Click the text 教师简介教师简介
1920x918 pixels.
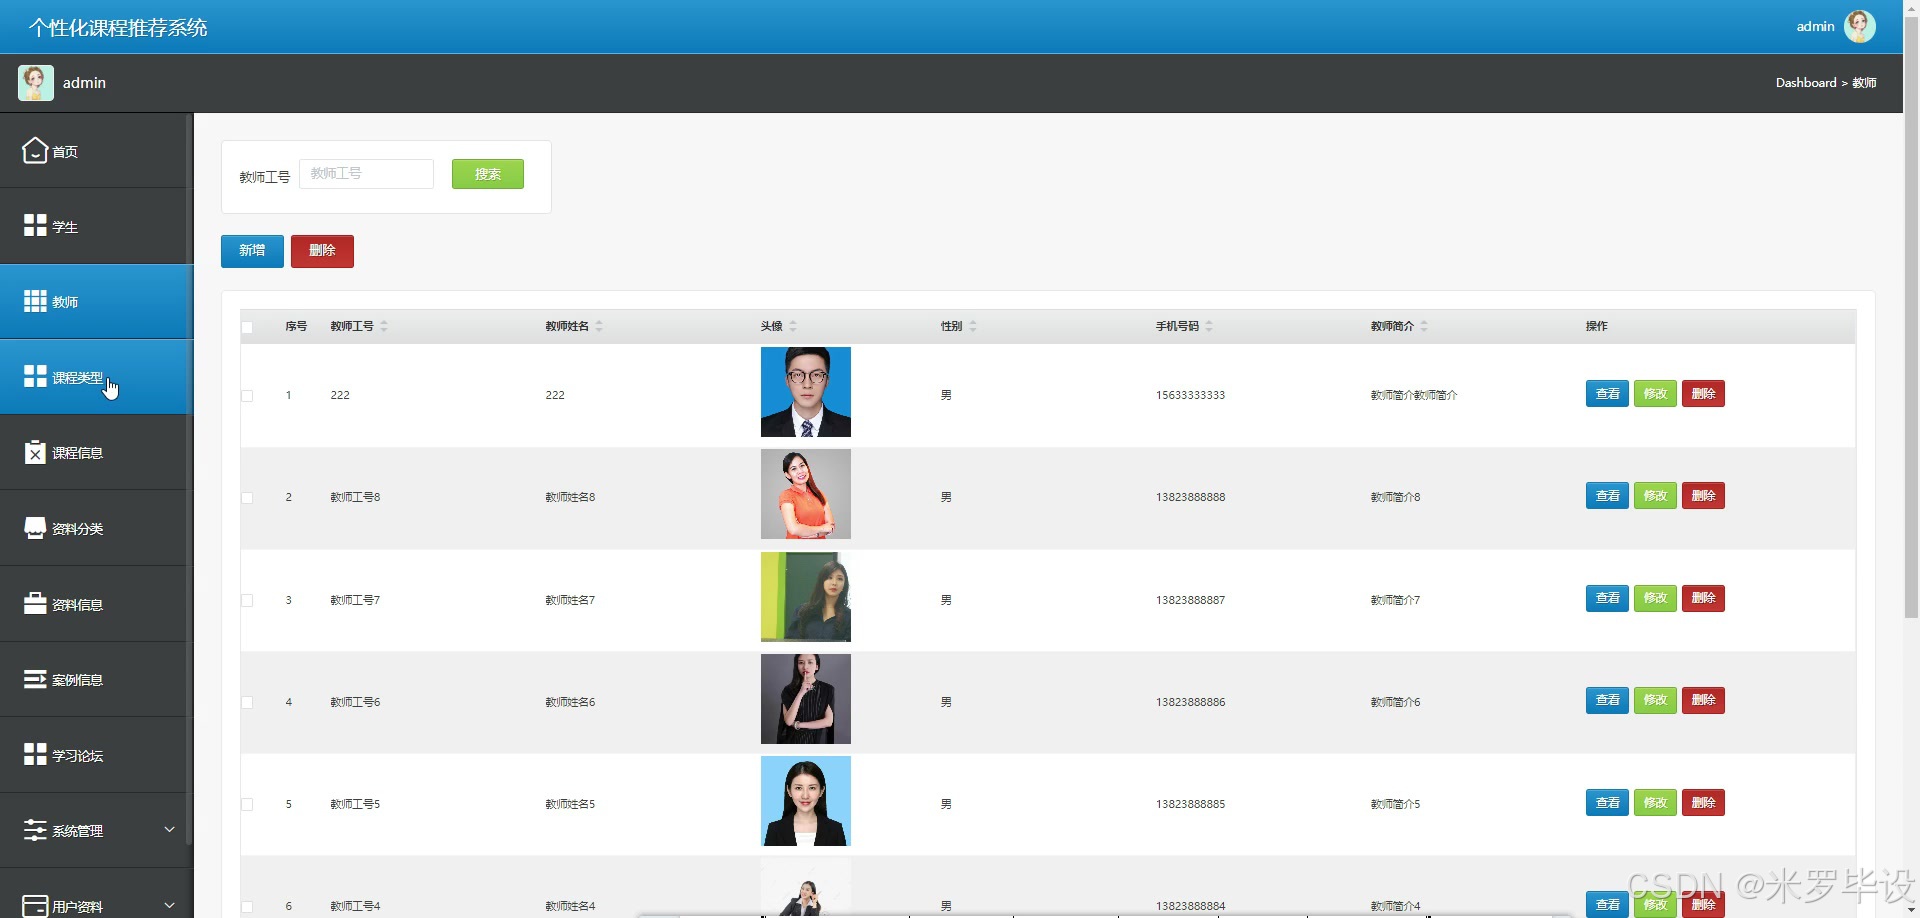tap(1414, 395)
